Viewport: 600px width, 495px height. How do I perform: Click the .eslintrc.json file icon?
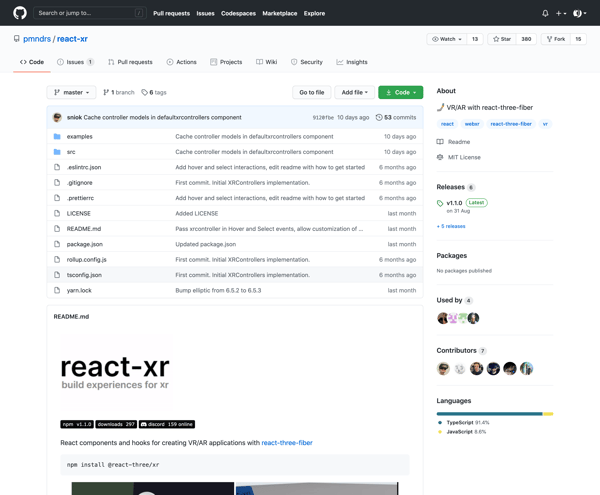(x=57, y=167)
